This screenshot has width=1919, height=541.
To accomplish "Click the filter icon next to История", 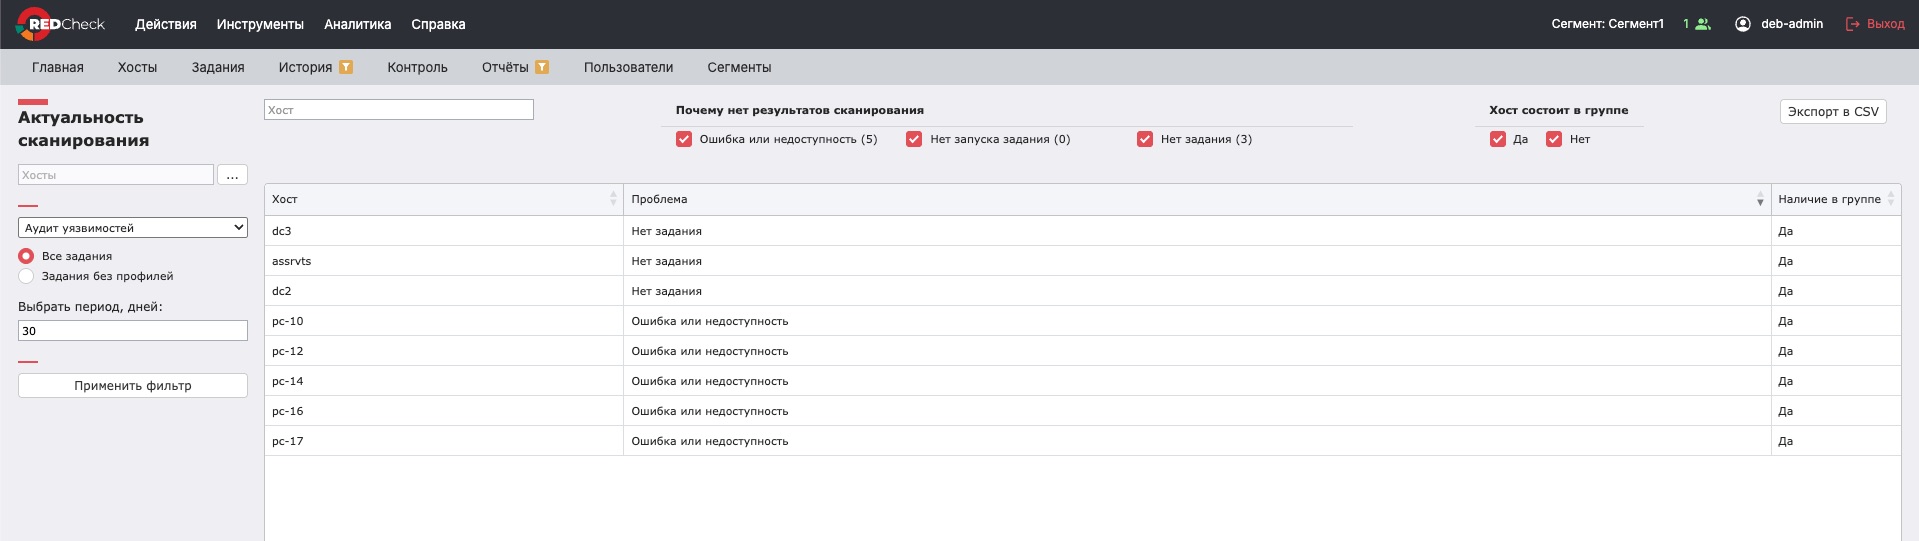I will click(x=346, y=67).
